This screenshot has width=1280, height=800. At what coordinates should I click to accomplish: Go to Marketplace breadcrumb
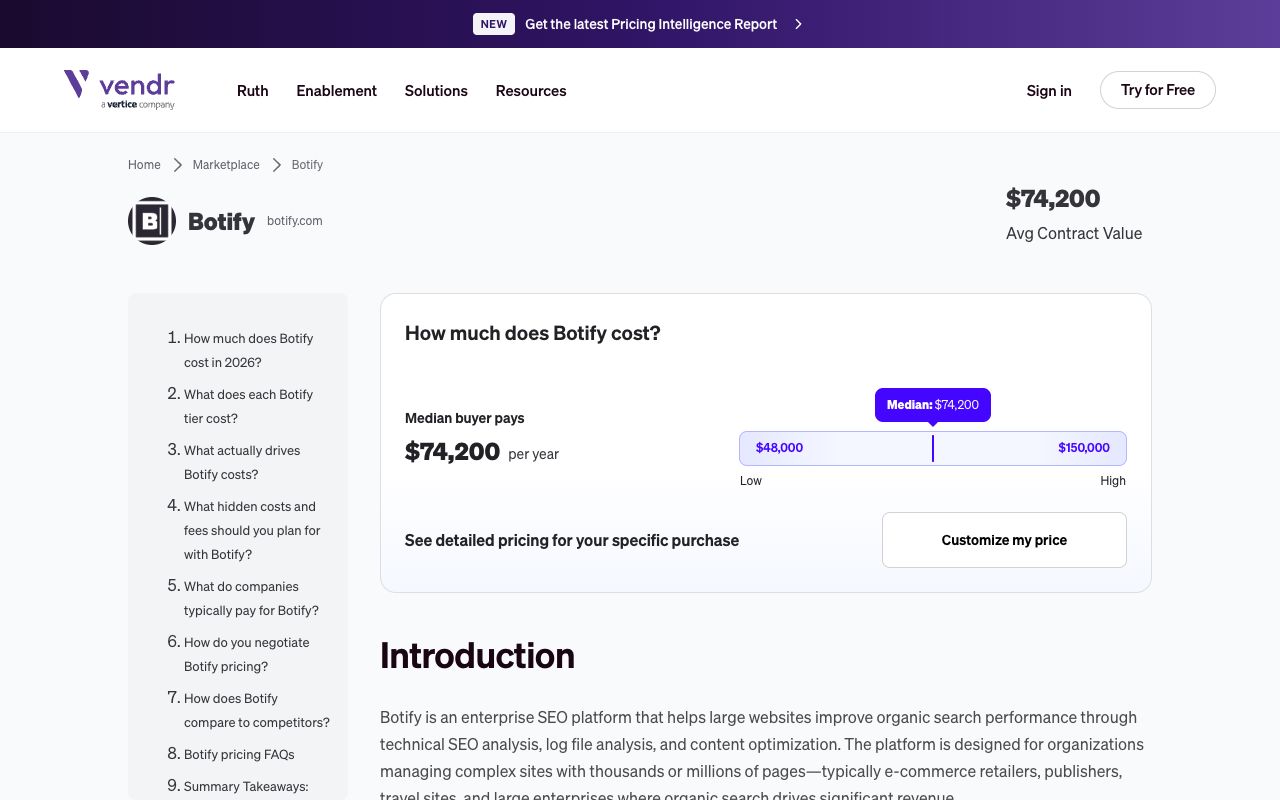click(226, 165)
